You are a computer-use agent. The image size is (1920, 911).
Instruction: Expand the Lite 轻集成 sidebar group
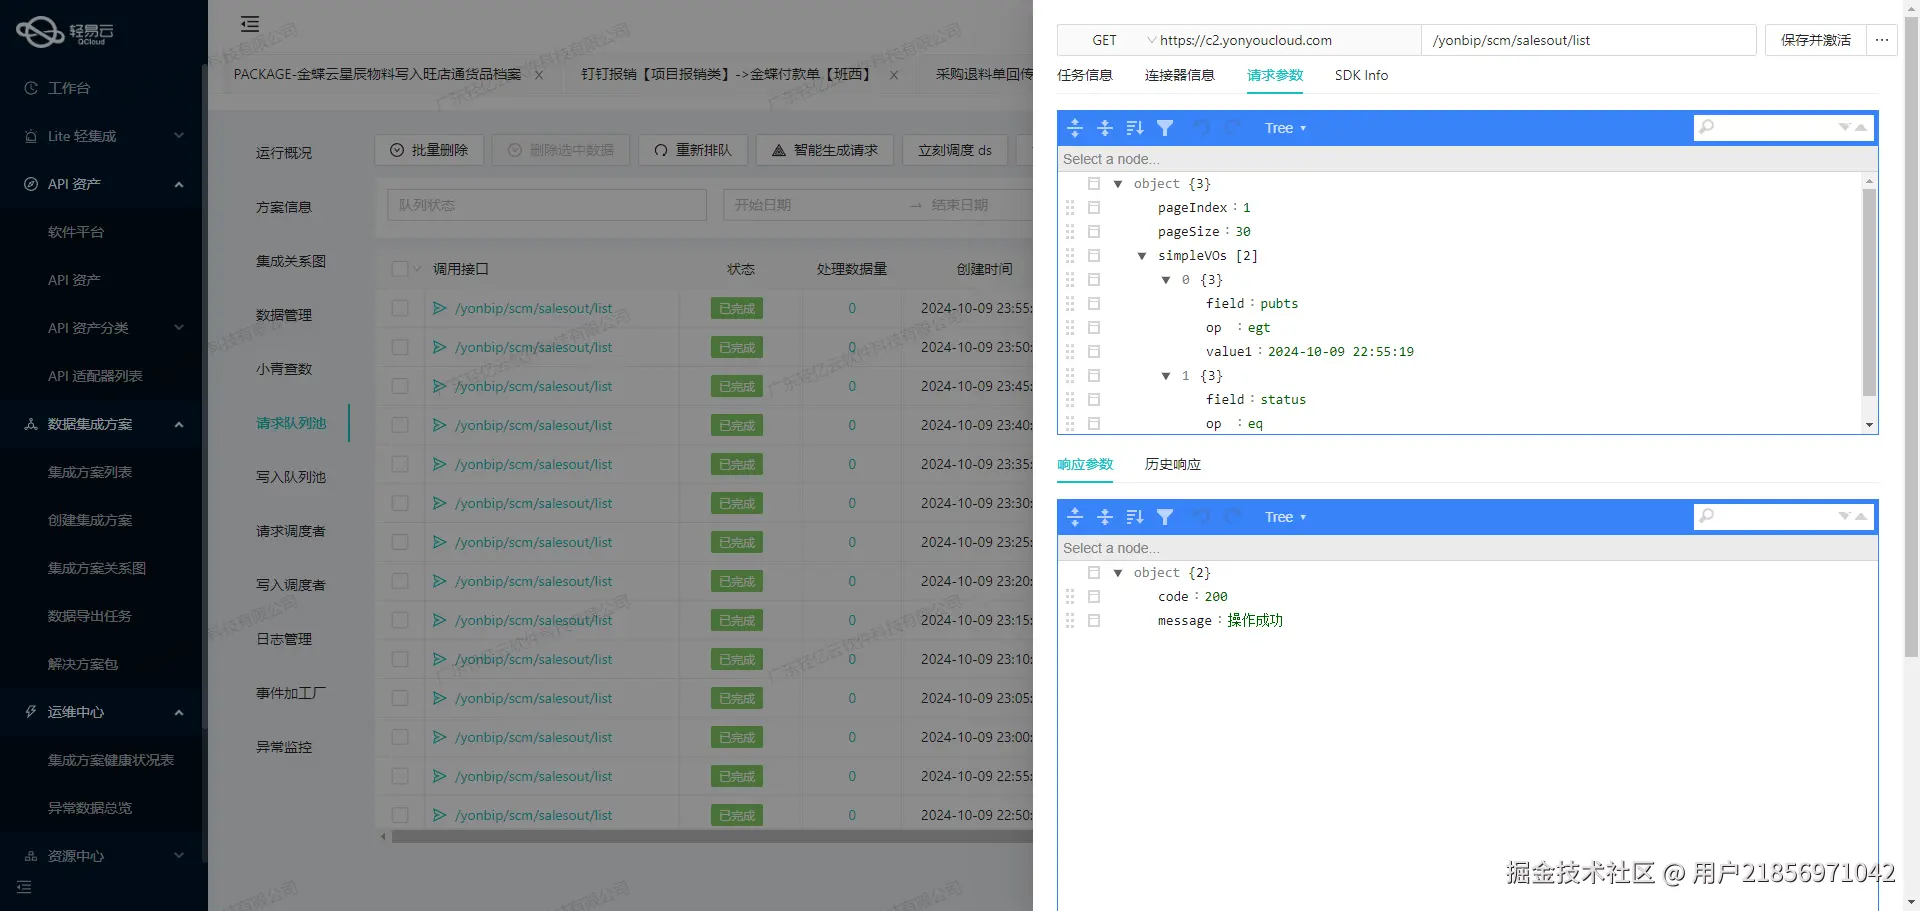click(104, 136)
